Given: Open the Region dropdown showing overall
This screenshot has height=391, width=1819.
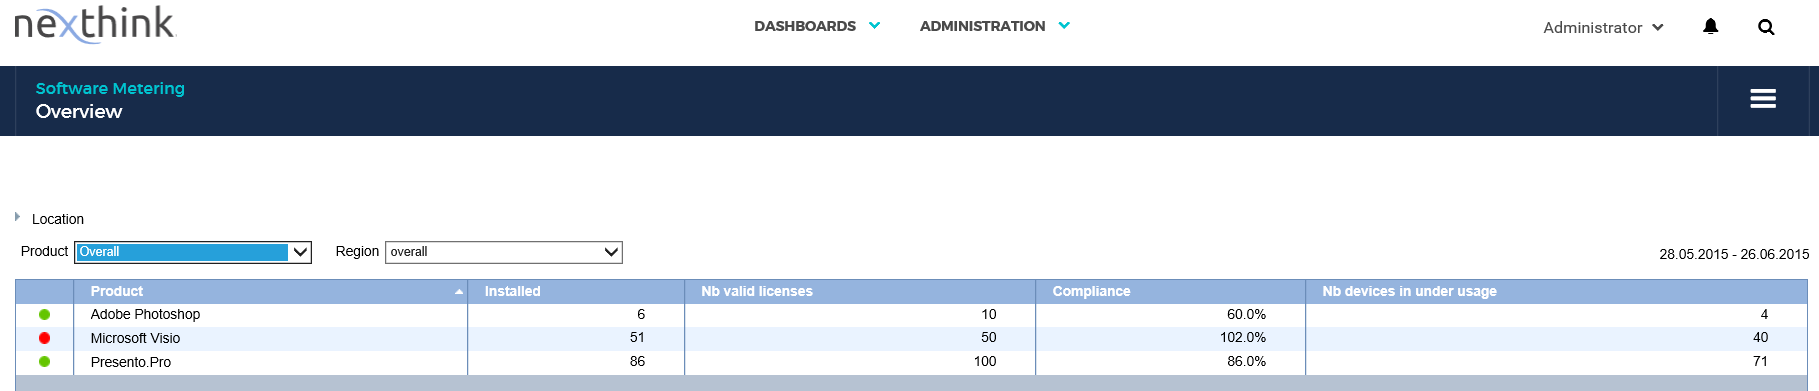Looking at the screenshot, I should click(x=504, y=252).
